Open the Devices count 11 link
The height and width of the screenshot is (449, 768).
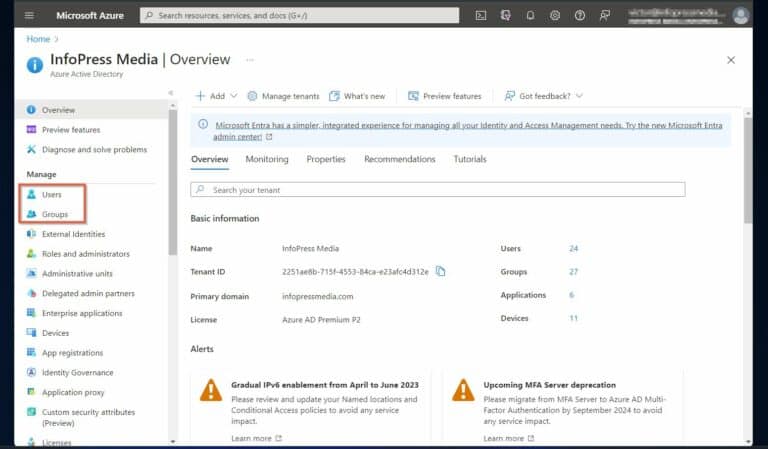(574, 318)
